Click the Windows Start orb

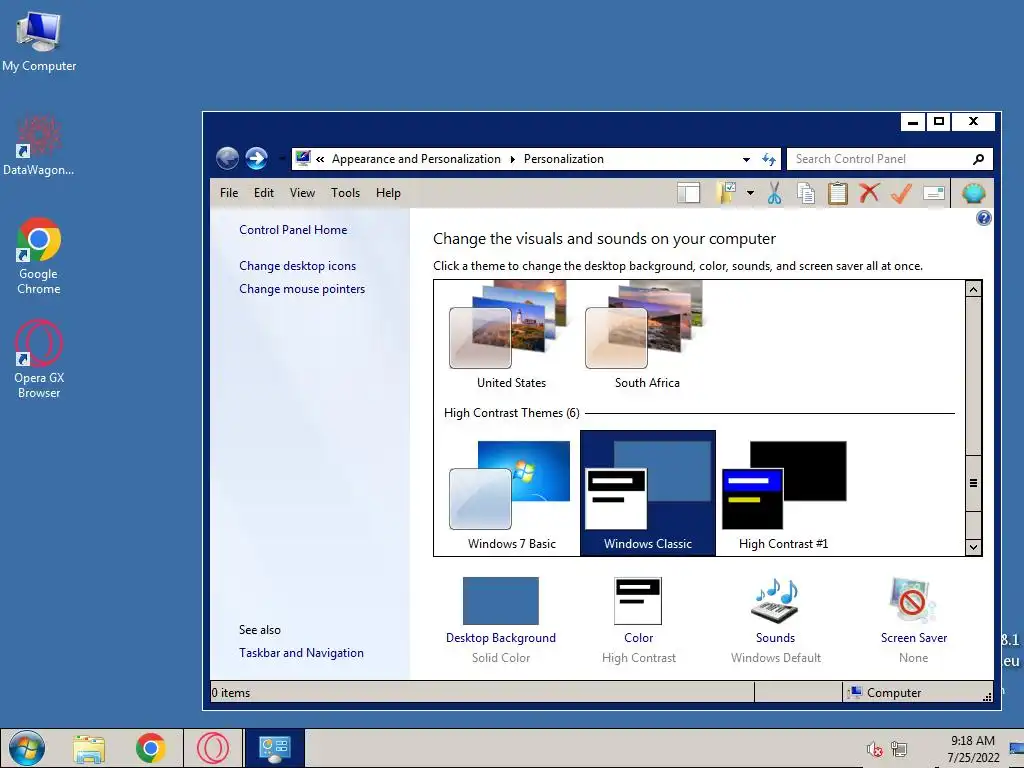[x=27, y=748]
